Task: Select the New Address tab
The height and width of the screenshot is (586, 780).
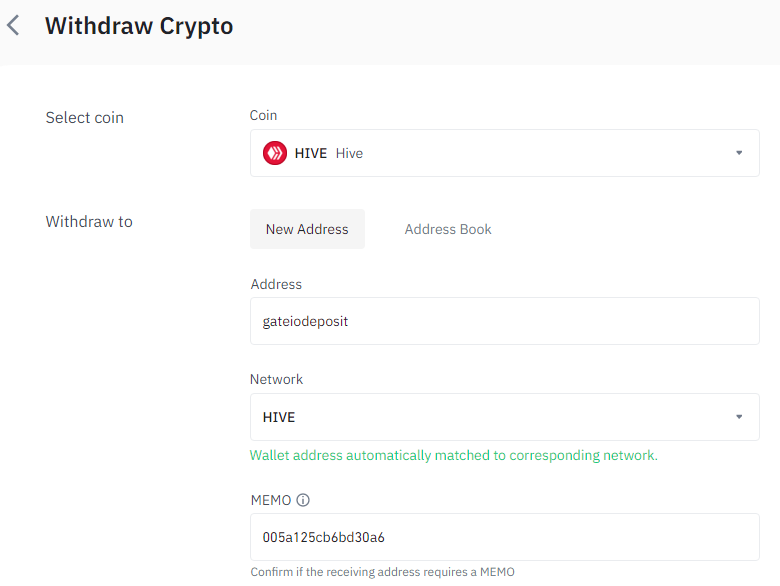Action: click(307, 229)
